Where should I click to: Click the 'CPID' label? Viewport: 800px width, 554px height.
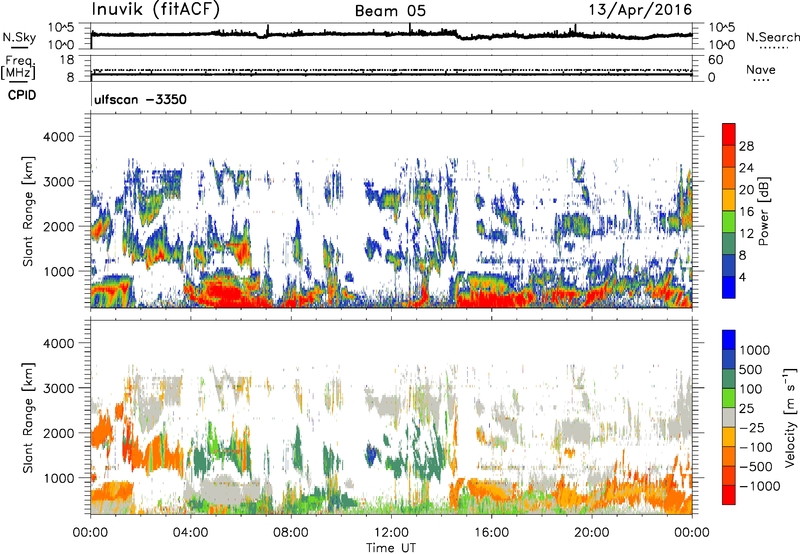[22, 95]
